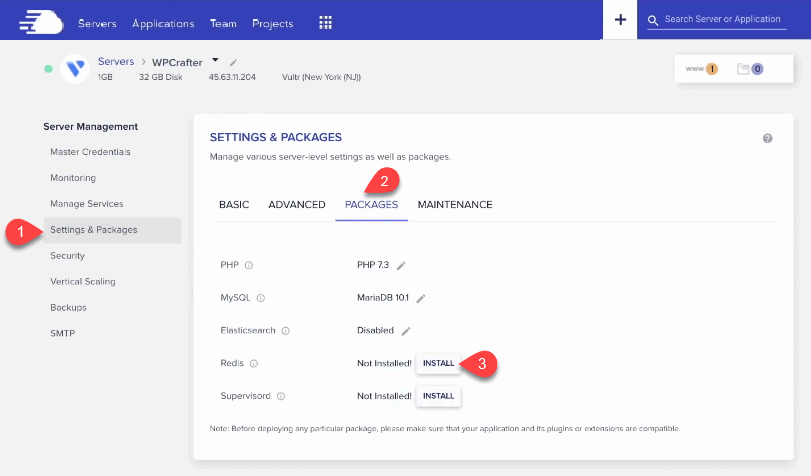Go to the Servers breadcrumb link
The height and width of the screenshot is (476, 811).
tap(116, 62)
